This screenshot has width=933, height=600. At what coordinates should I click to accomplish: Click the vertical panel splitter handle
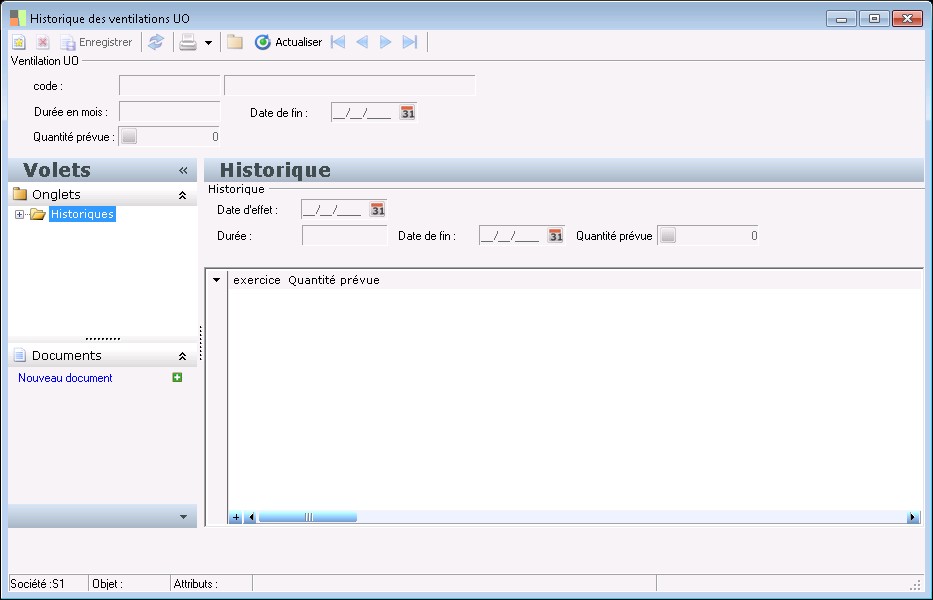(x=201, y=343)
